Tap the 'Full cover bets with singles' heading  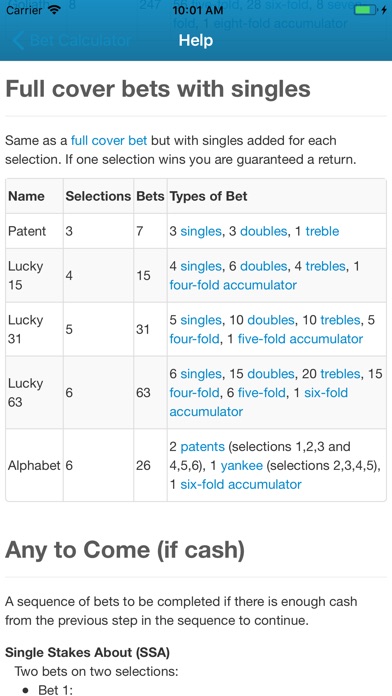(158, 89)
